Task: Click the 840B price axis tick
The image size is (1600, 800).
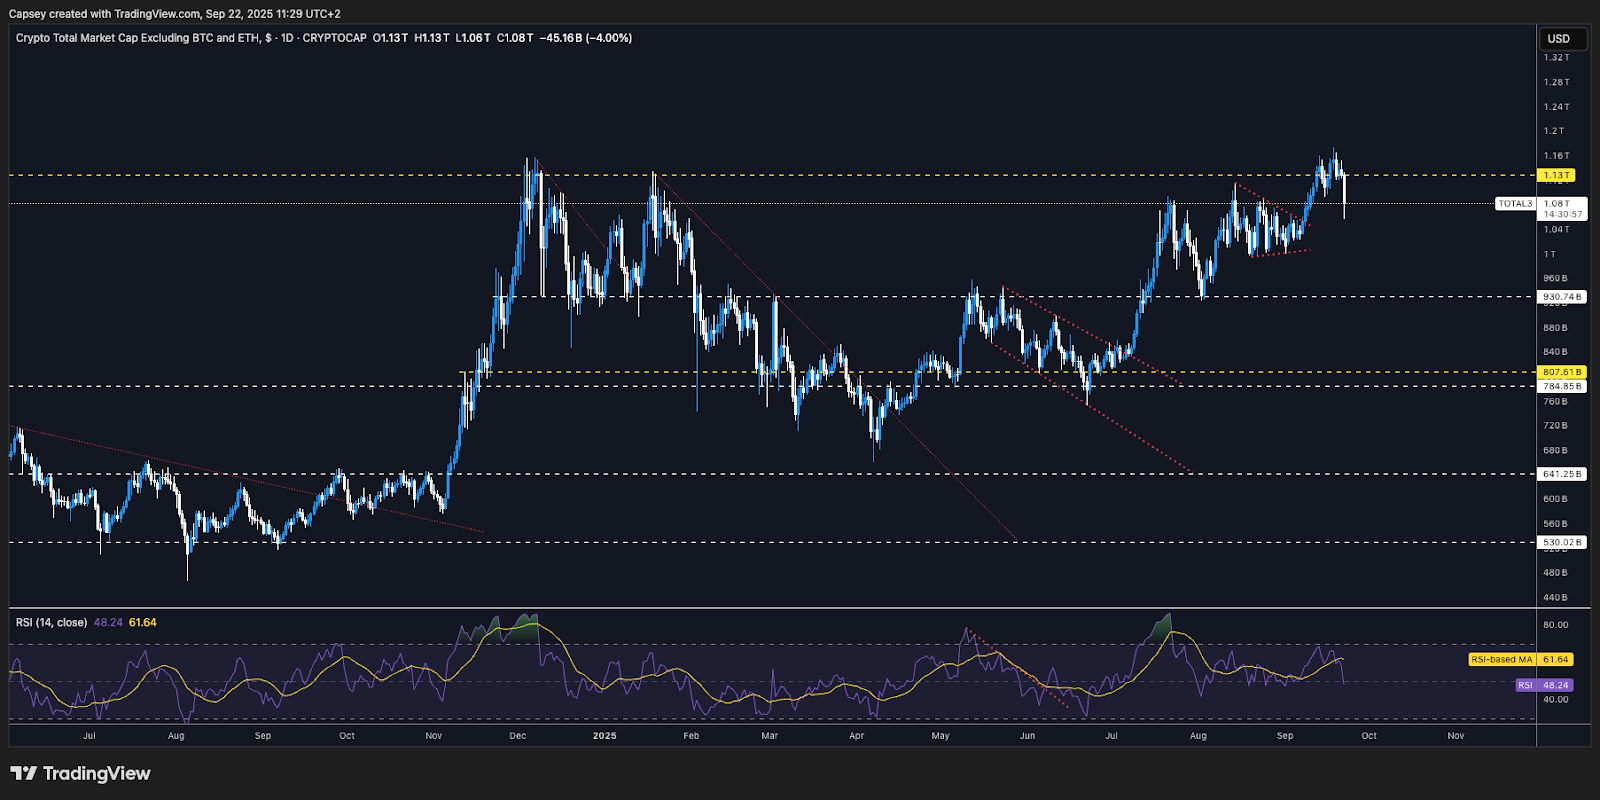Action: (1555, 352)
